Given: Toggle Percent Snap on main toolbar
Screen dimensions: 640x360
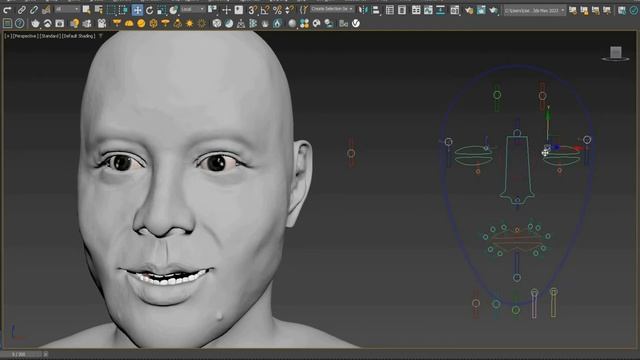Looking at the screenshot, I should [278, 10].
